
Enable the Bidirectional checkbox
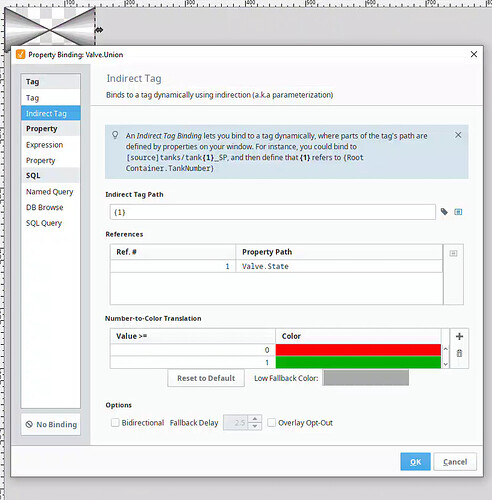[x=115, y=423]
